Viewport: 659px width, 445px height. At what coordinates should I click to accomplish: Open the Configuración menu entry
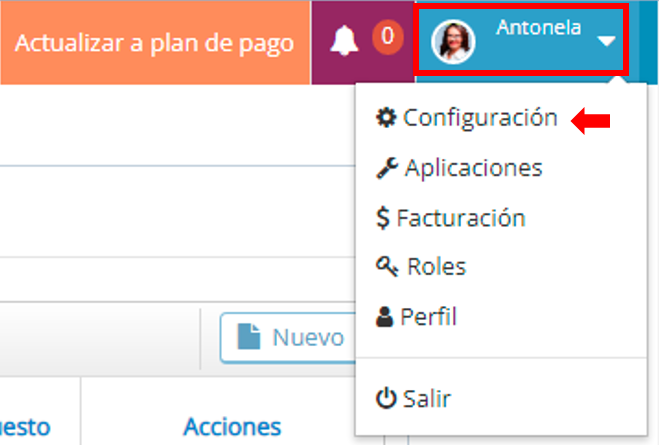[480, 118]
